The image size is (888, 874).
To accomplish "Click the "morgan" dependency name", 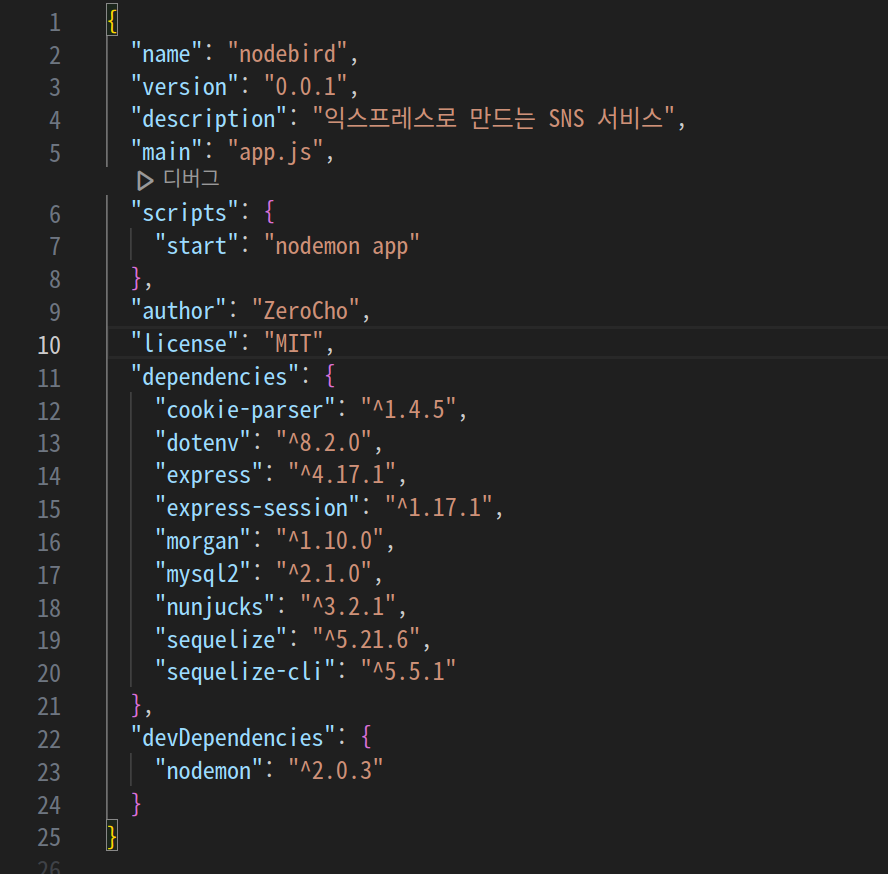I will (203, 541).
